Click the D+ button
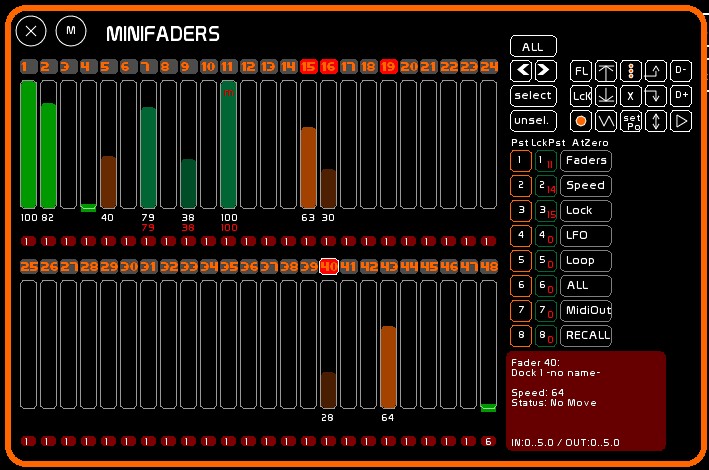The height and width of the screenshot is (470, 709). coord(681,96)
